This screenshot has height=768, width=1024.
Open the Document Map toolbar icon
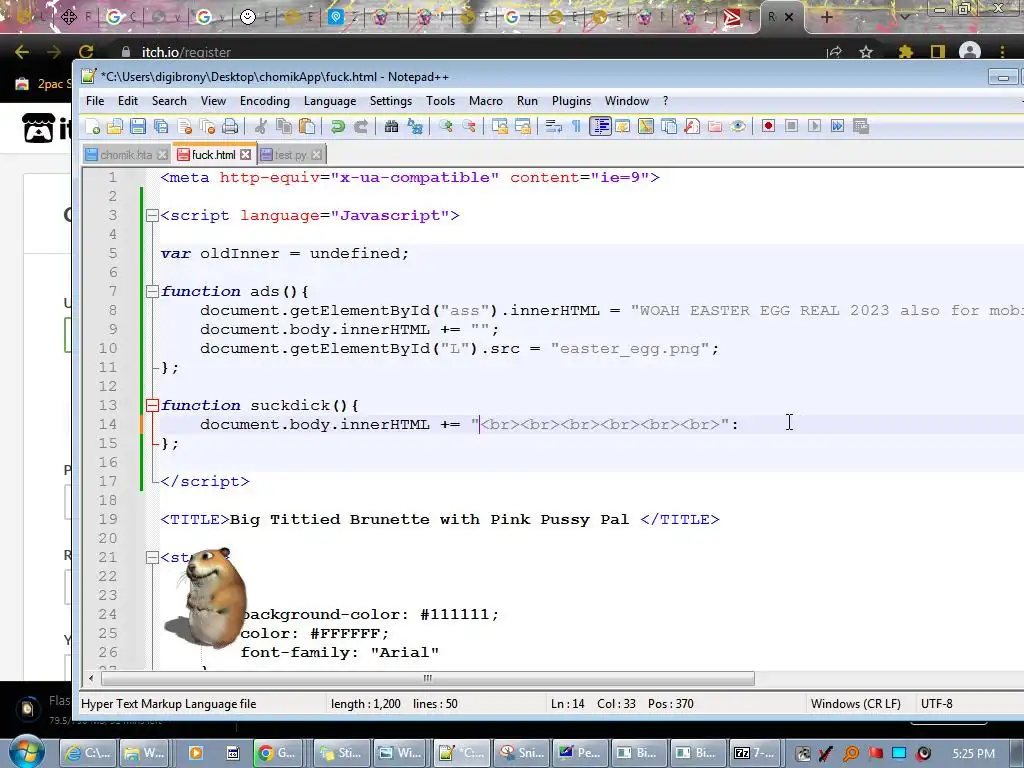pos(646,126)
